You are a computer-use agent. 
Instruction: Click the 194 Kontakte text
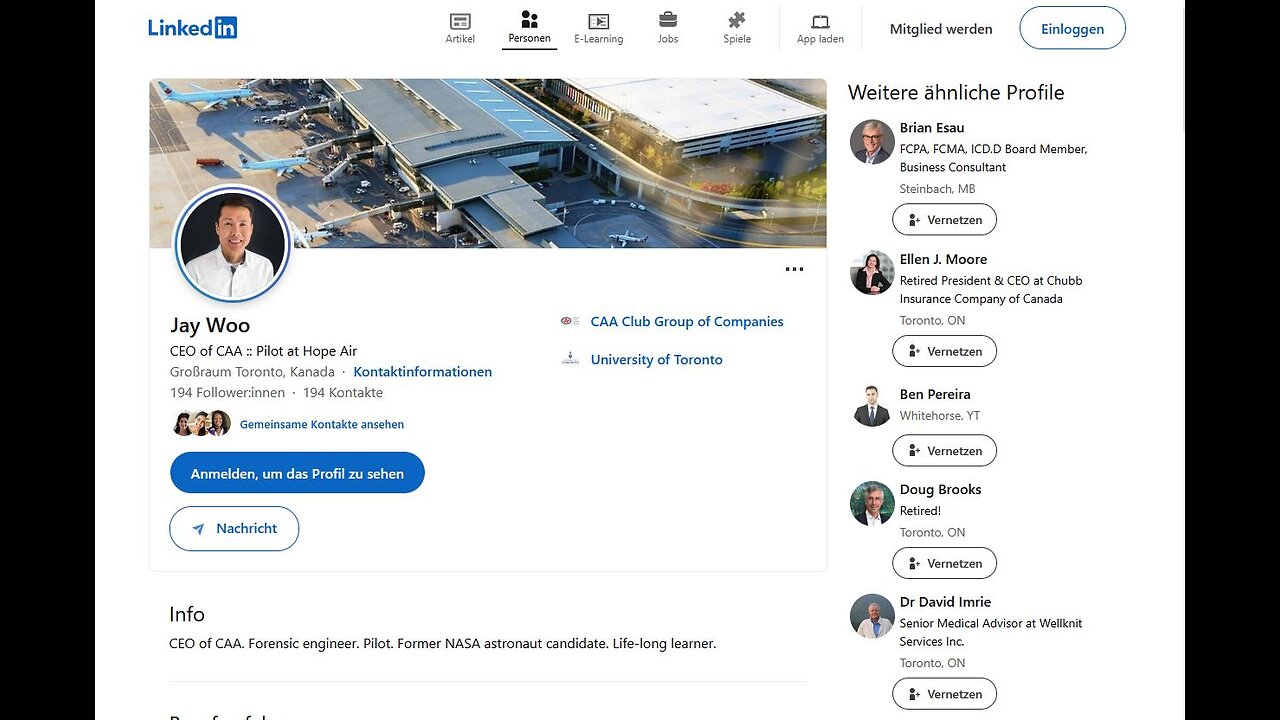click(343, 392)
